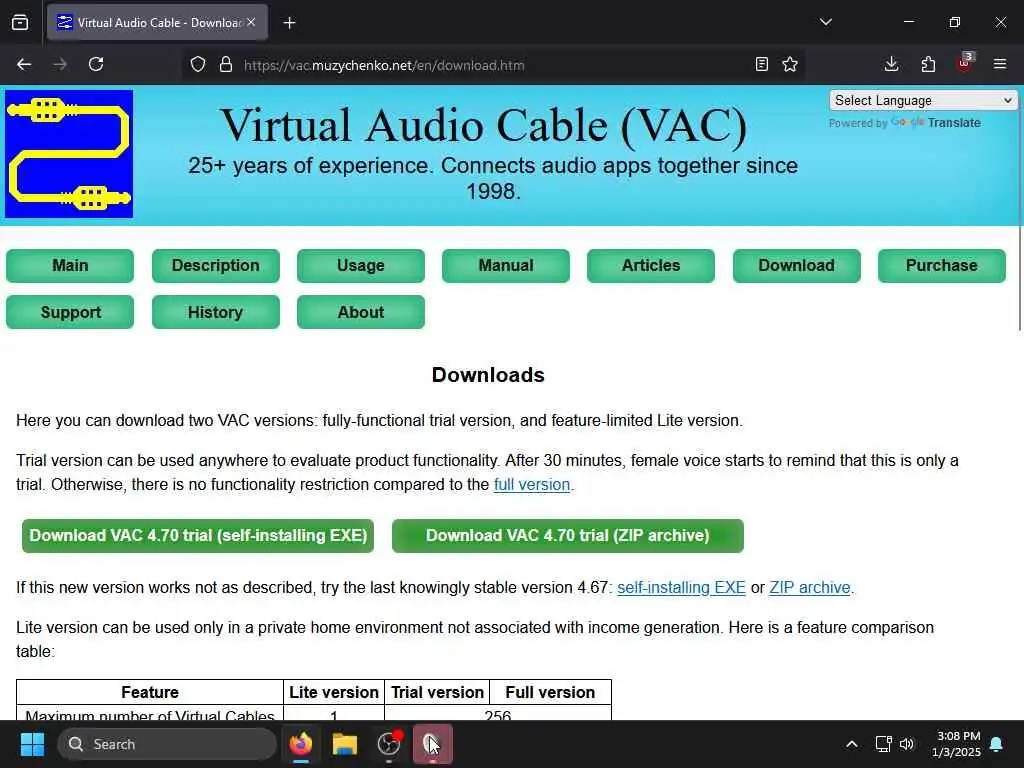1024x768 pixels.
Task: Open the History navigation button
Action: click(x=216, y=312)
